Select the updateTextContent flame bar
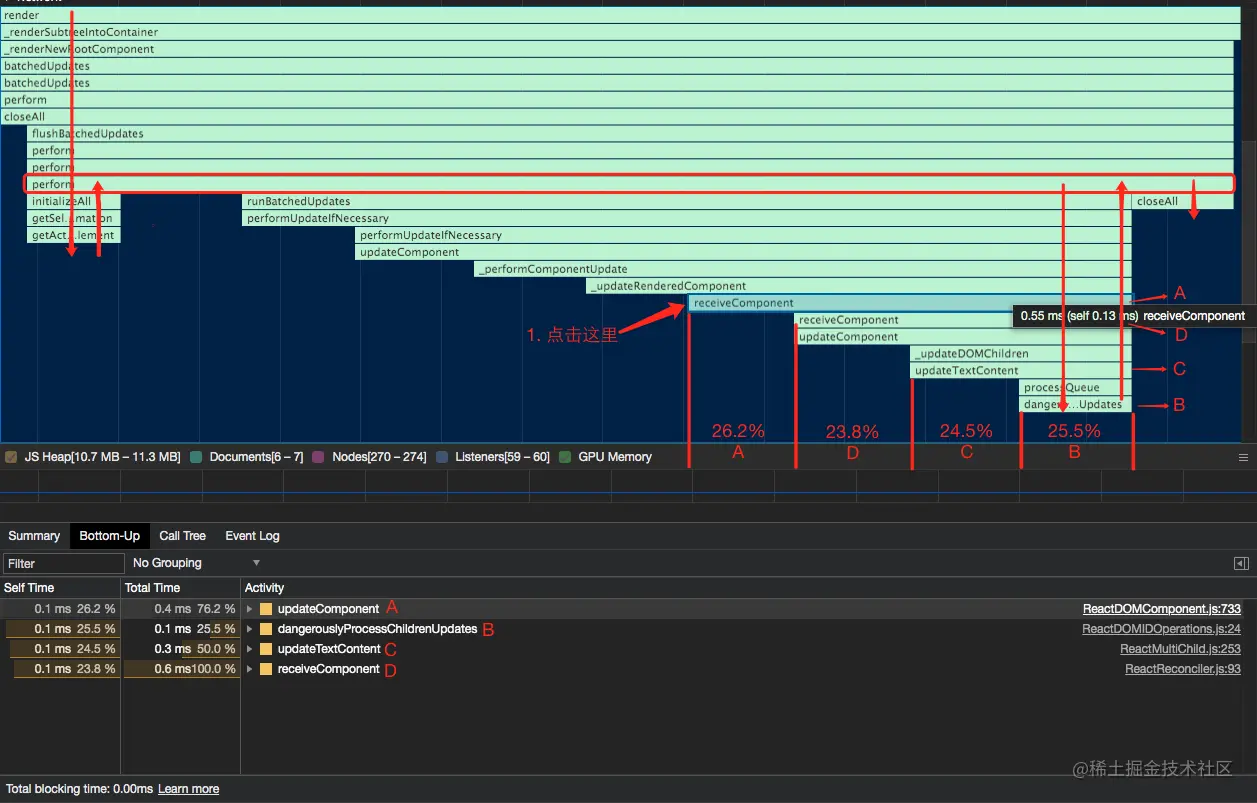The height and width of the screenshot is (803, 1257). [1021, 371]
